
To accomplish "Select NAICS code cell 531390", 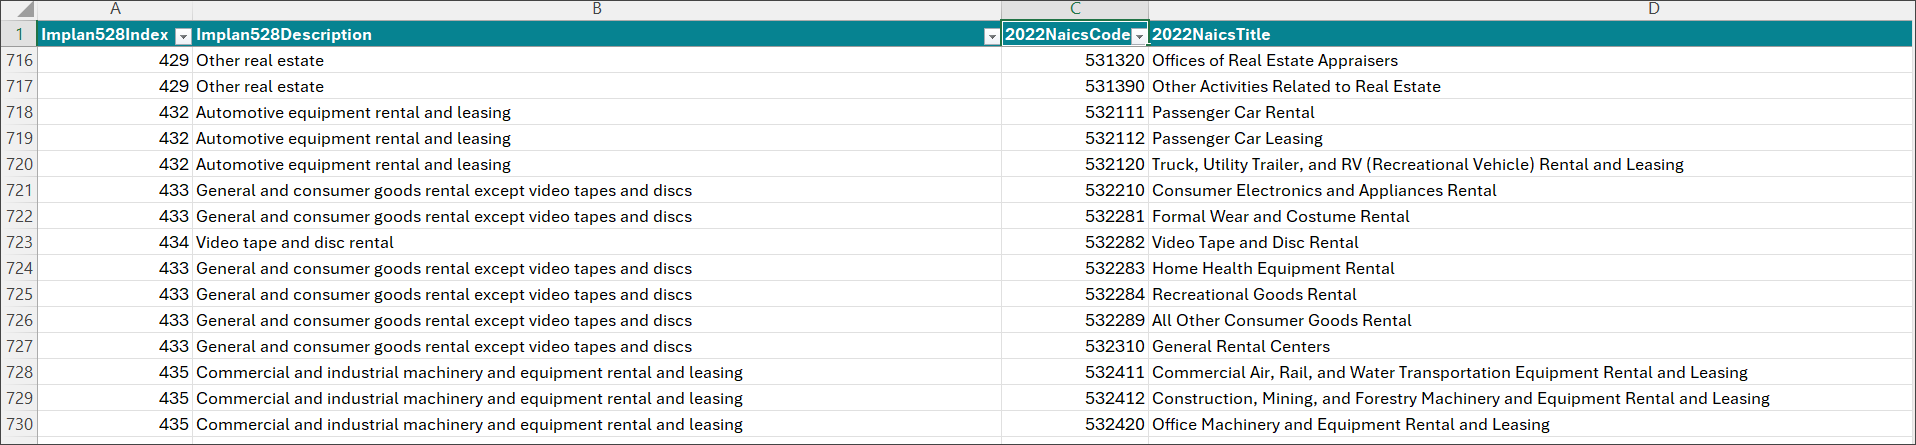I will [1075, 86].
